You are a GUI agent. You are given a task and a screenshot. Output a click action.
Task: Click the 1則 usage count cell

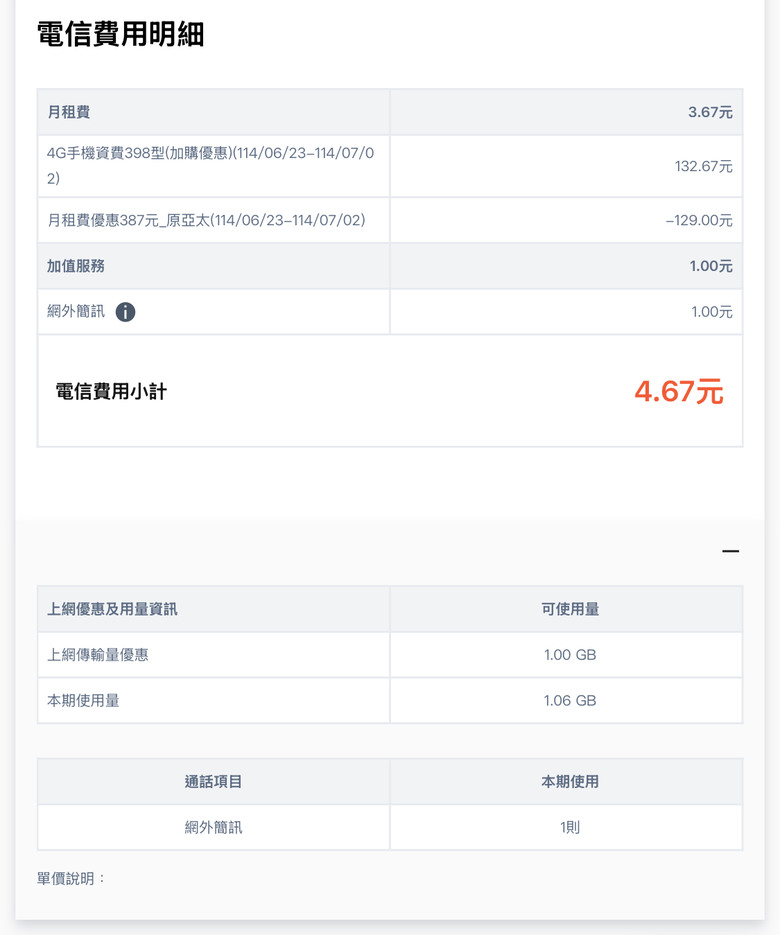click(570, 828)
